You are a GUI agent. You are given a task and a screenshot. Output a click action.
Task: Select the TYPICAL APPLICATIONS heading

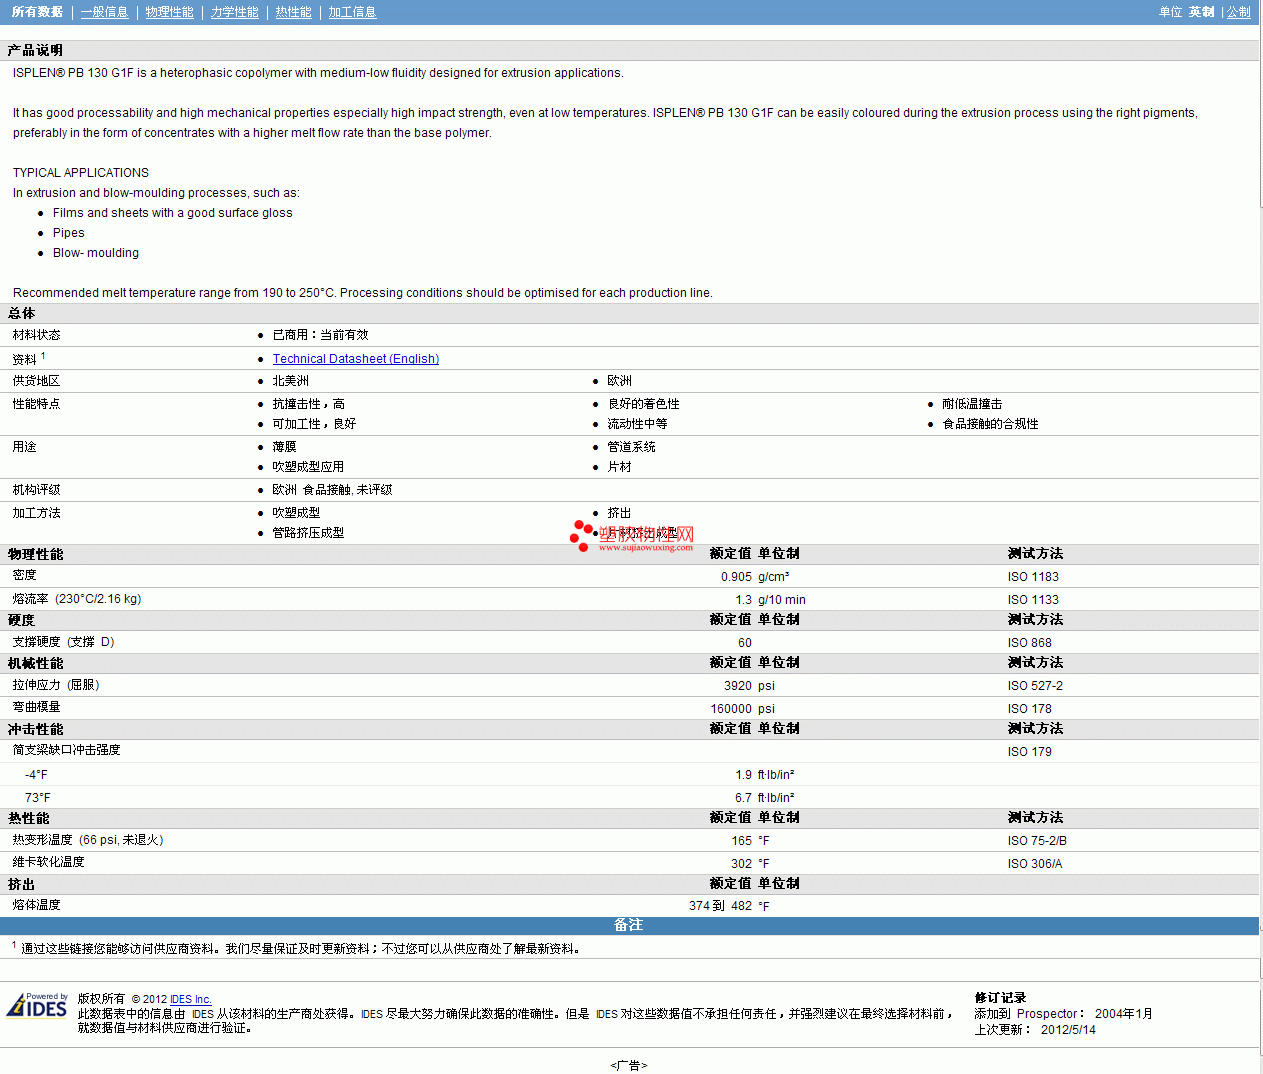click(81, 173)
